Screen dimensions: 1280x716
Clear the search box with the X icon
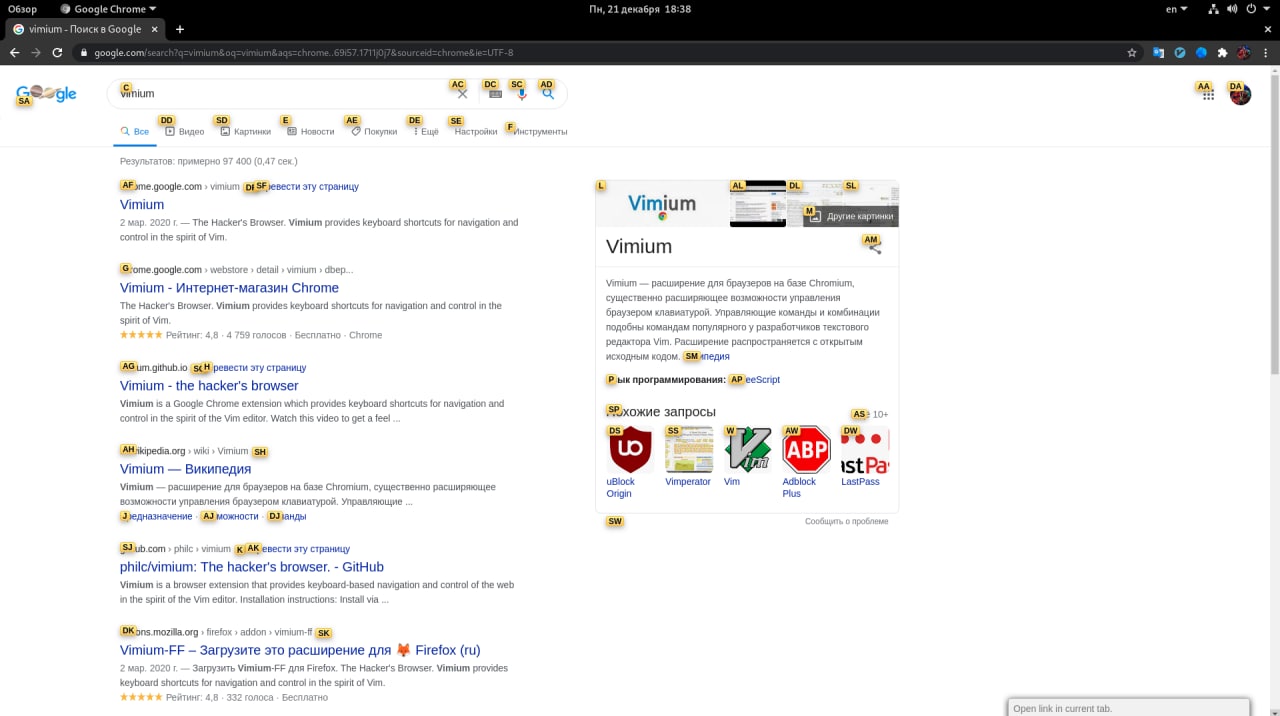(462, 94)
